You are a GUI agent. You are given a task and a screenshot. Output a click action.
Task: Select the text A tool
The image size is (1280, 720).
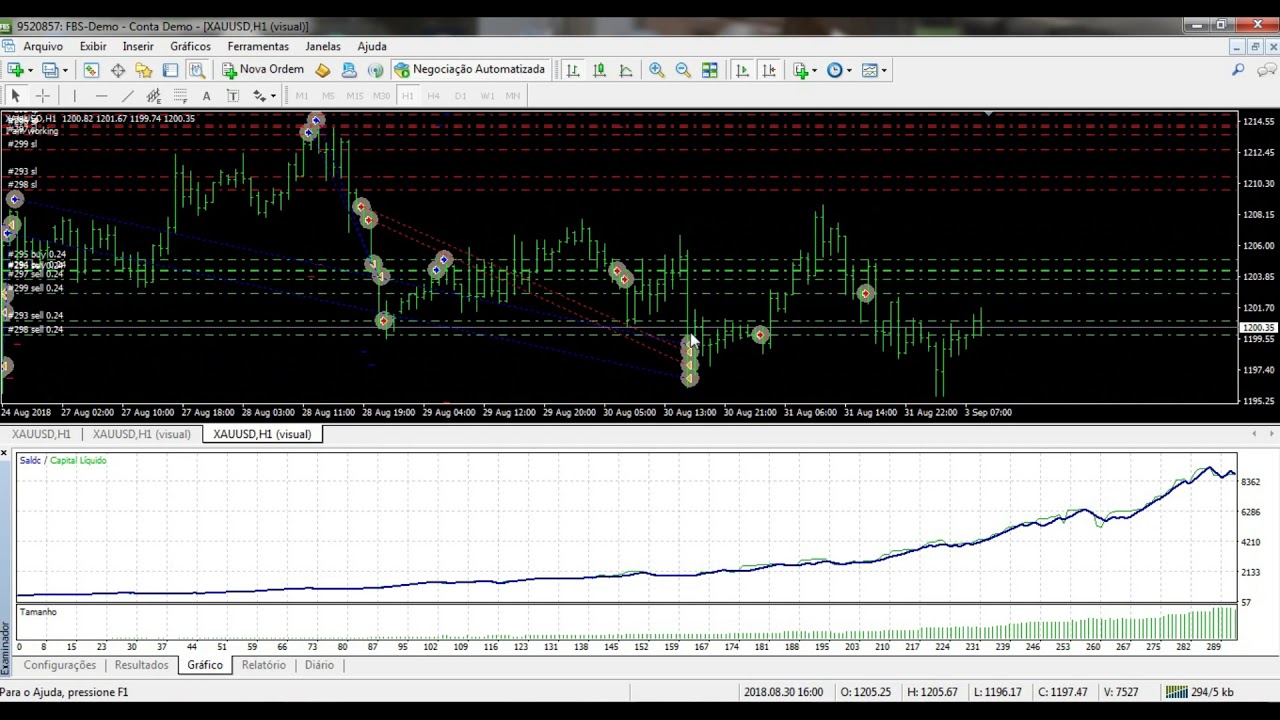(x=206, y=96)
